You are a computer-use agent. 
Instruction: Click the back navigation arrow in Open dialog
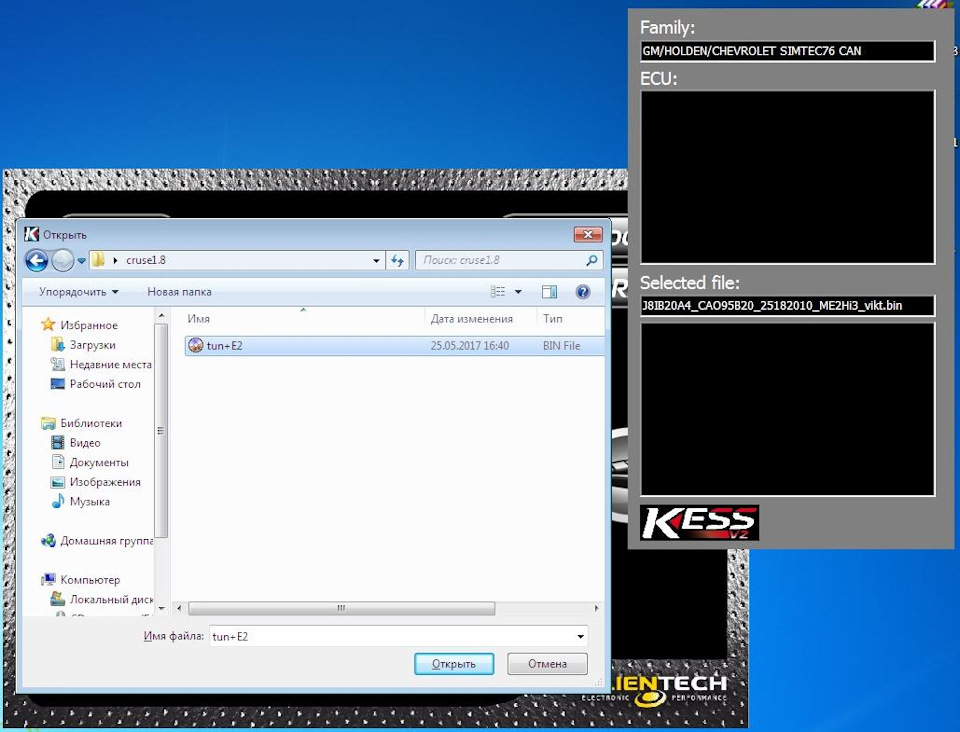[x=37, y=261]
